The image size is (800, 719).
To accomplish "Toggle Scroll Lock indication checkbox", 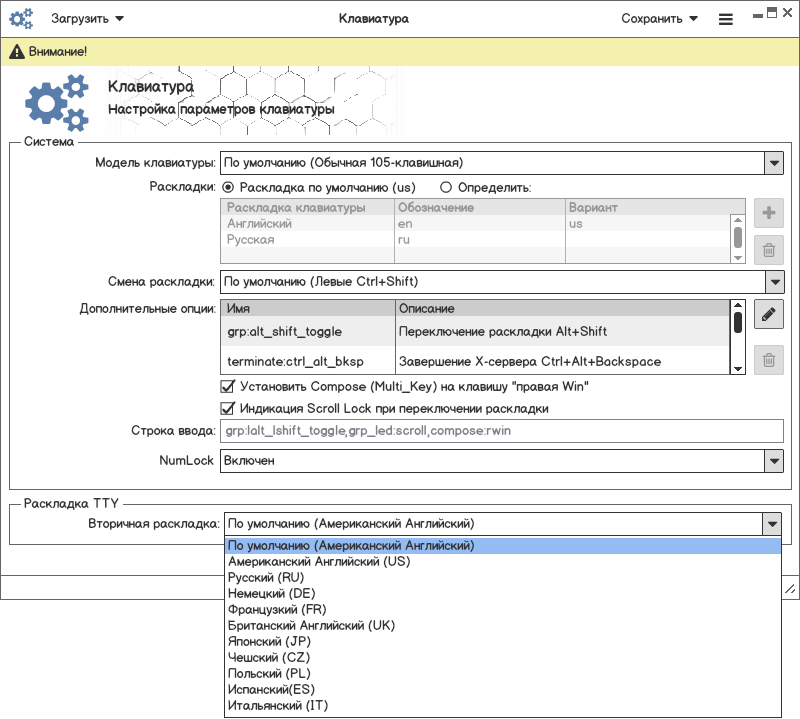I will click(226, 408).
